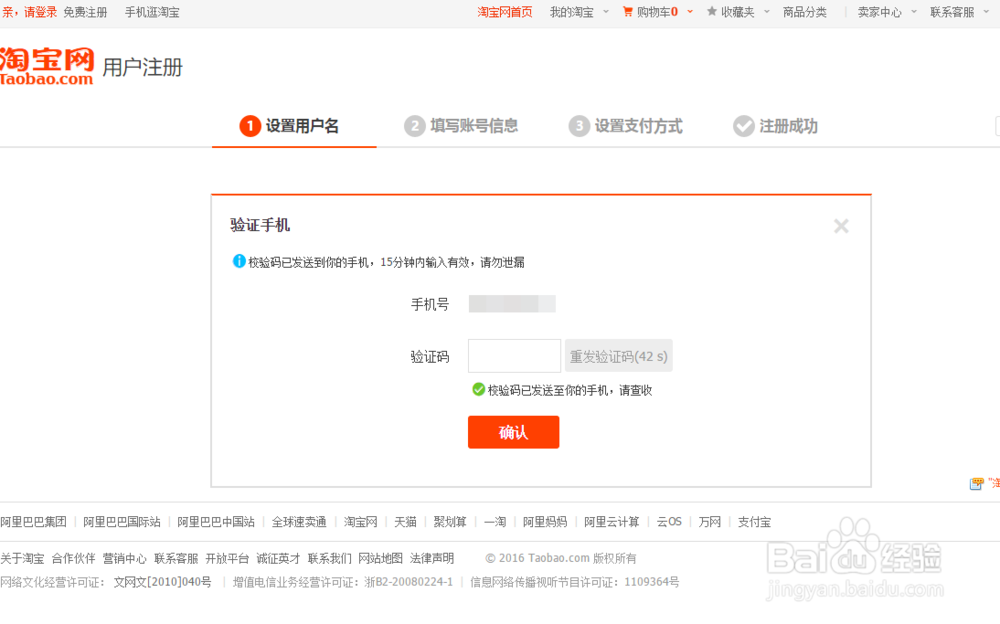Image resolution: width=1000 pixels, height=624 pixels.
Task: Click the step 3 circle for 设置支付方式
Action: pyautogui.click(x=579, y=126)
